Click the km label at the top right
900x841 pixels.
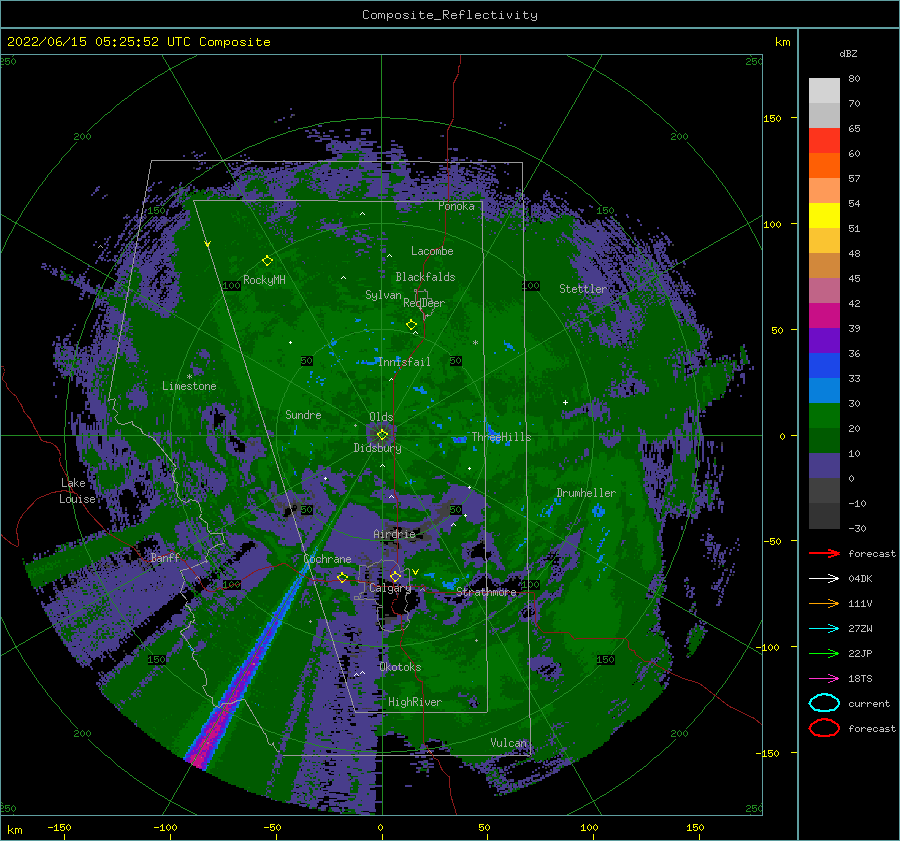[782, 42]
